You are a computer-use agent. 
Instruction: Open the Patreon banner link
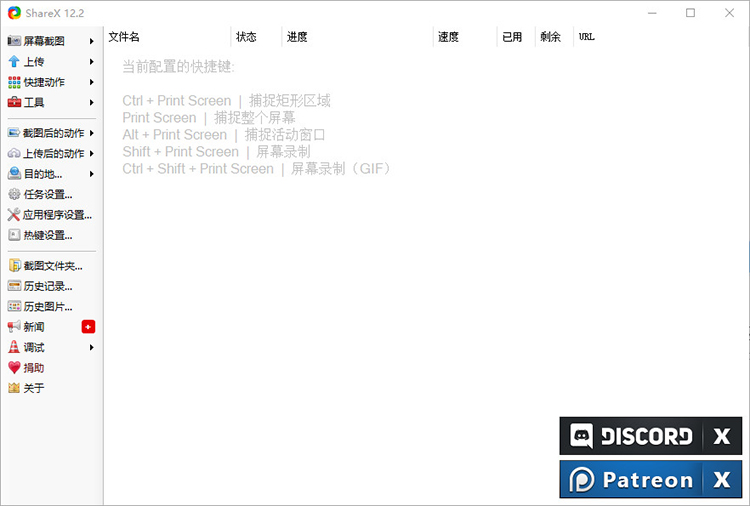click(631, 479)
